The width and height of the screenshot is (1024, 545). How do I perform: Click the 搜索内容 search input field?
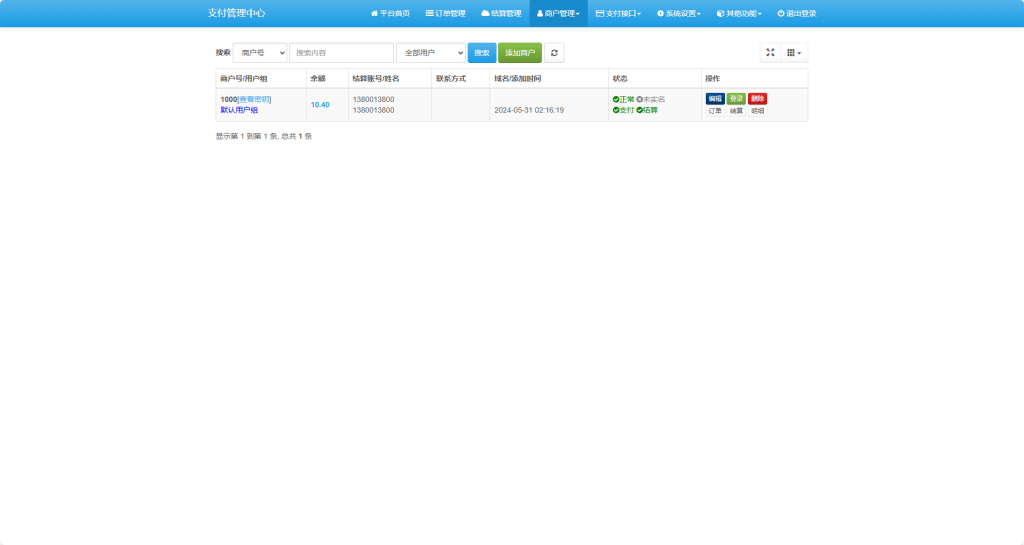click(x=341, y=53)
